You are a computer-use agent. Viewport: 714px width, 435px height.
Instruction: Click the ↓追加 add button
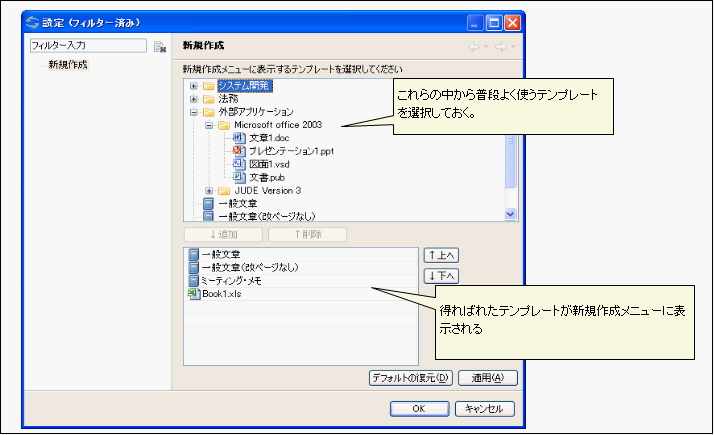pos(223,235)
